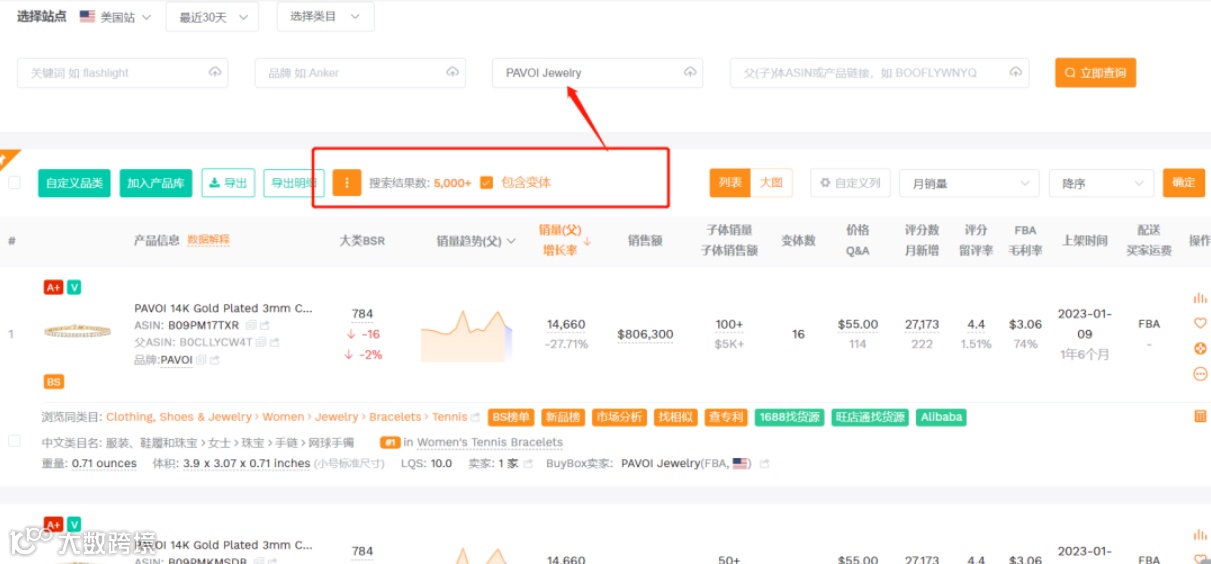This screenshot has width=1211, height=564.
Task: Click 自定义品类 button
Action: pos(74,183)
